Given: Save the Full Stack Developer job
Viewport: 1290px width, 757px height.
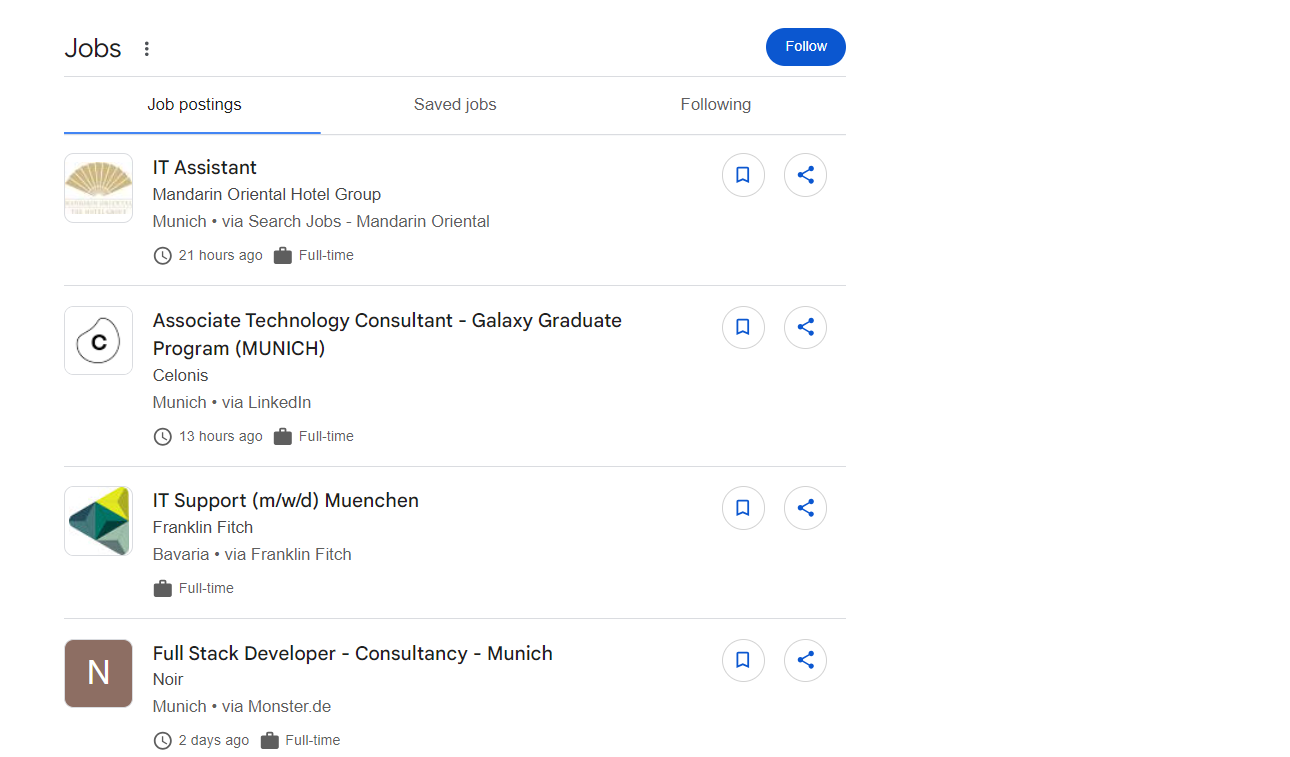Looking at the screenshot, I should [x=743, y=660].
